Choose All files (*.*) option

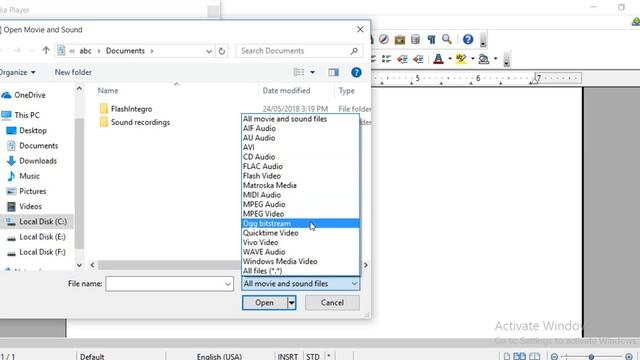[x=300, y=271]
